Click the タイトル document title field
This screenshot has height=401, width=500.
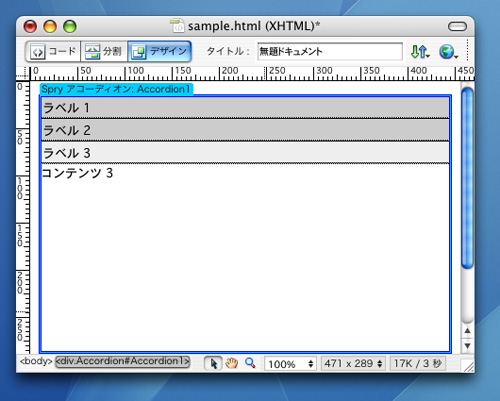[x=330, y=51]
